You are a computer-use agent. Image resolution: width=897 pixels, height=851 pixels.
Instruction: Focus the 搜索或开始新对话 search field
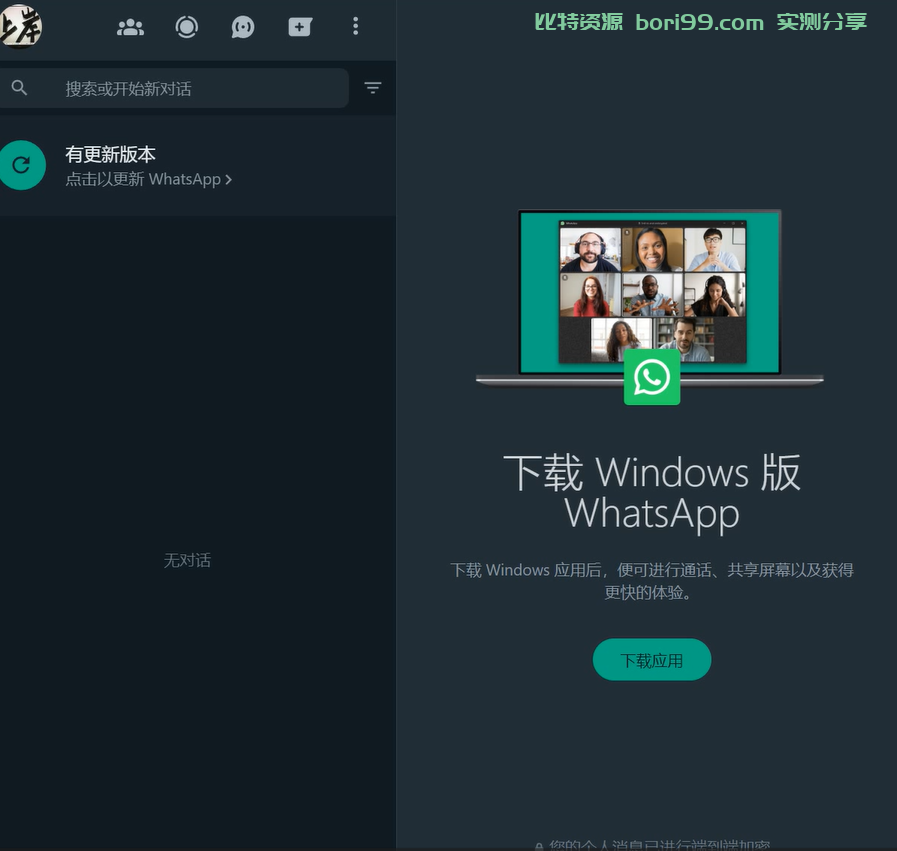click(x=172, y=88)
